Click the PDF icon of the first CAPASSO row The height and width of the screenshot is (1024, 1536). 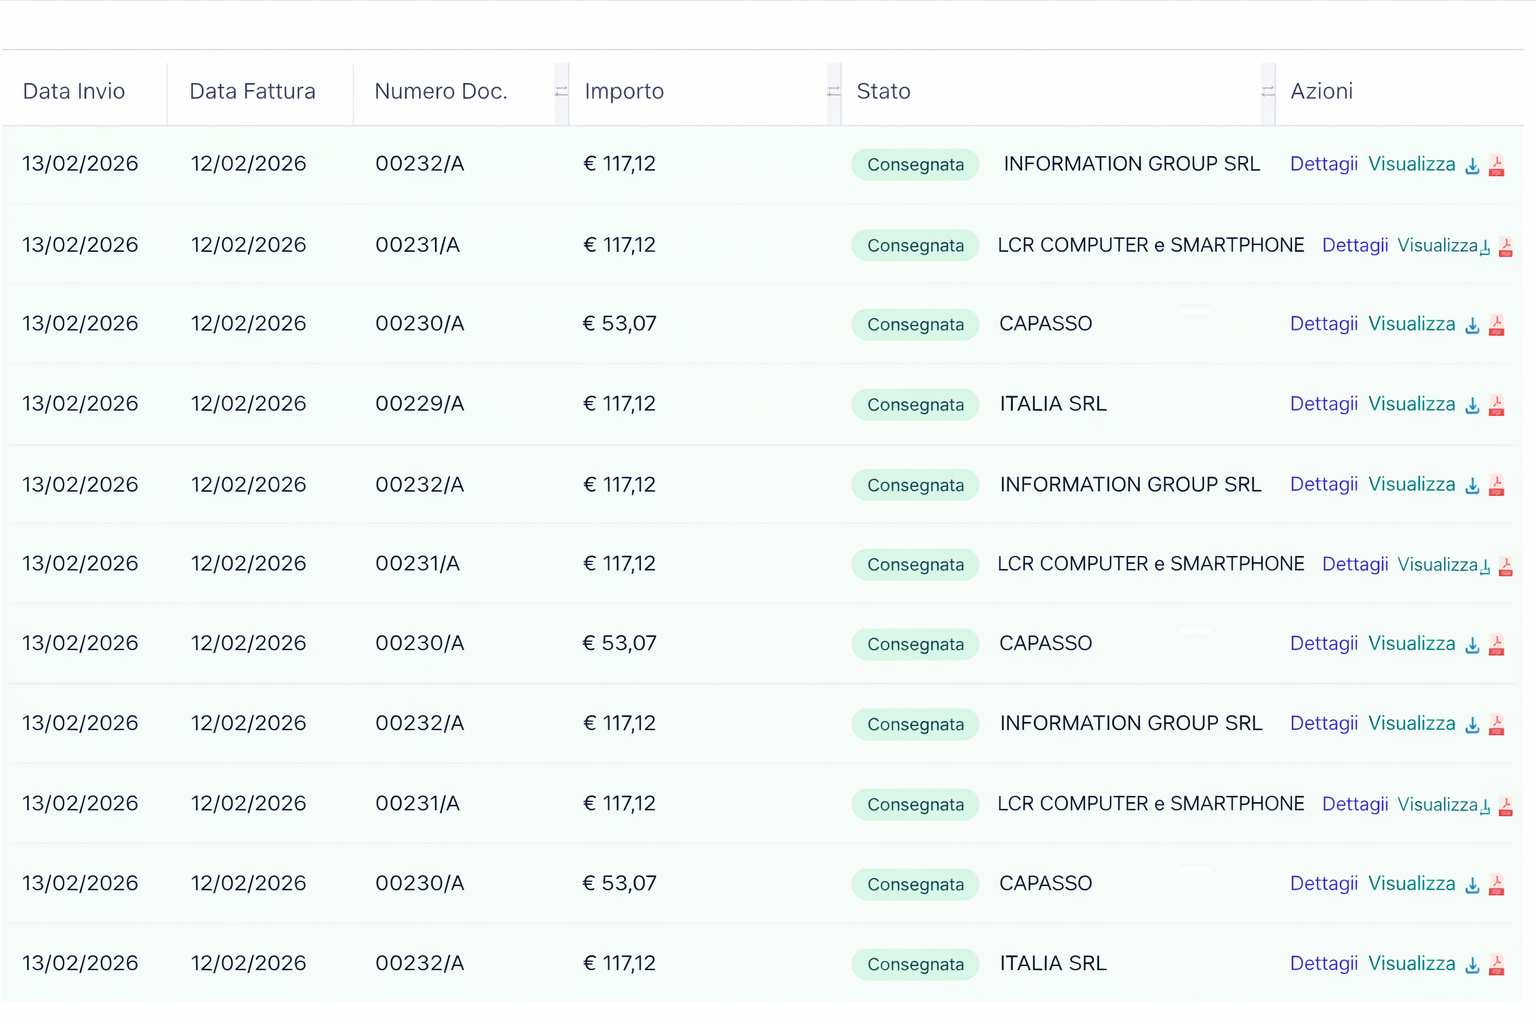pyautogui.click(x=1496, y=325)
